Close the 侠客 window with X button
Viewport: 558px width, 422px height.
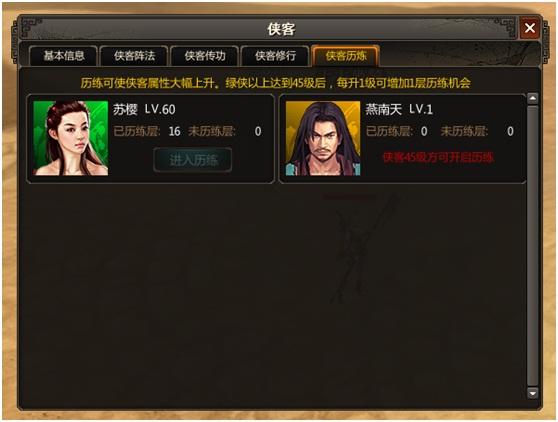(x=530, y=28)
